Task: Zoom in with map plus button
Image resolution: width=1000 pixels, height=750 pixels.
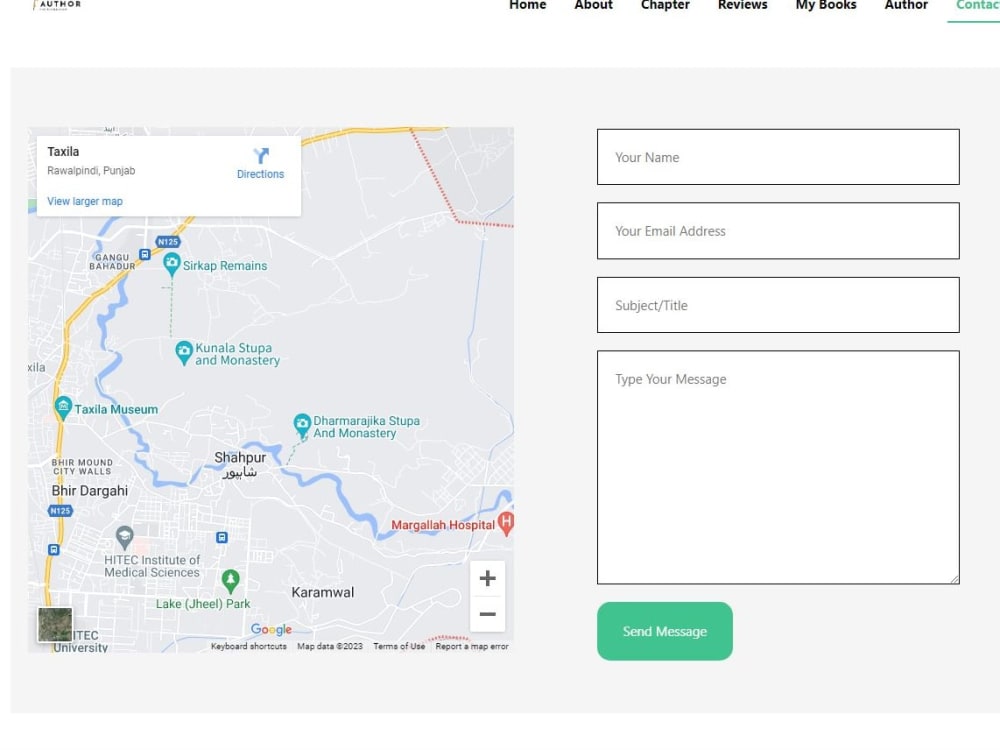Action: (x=487, y=578)
